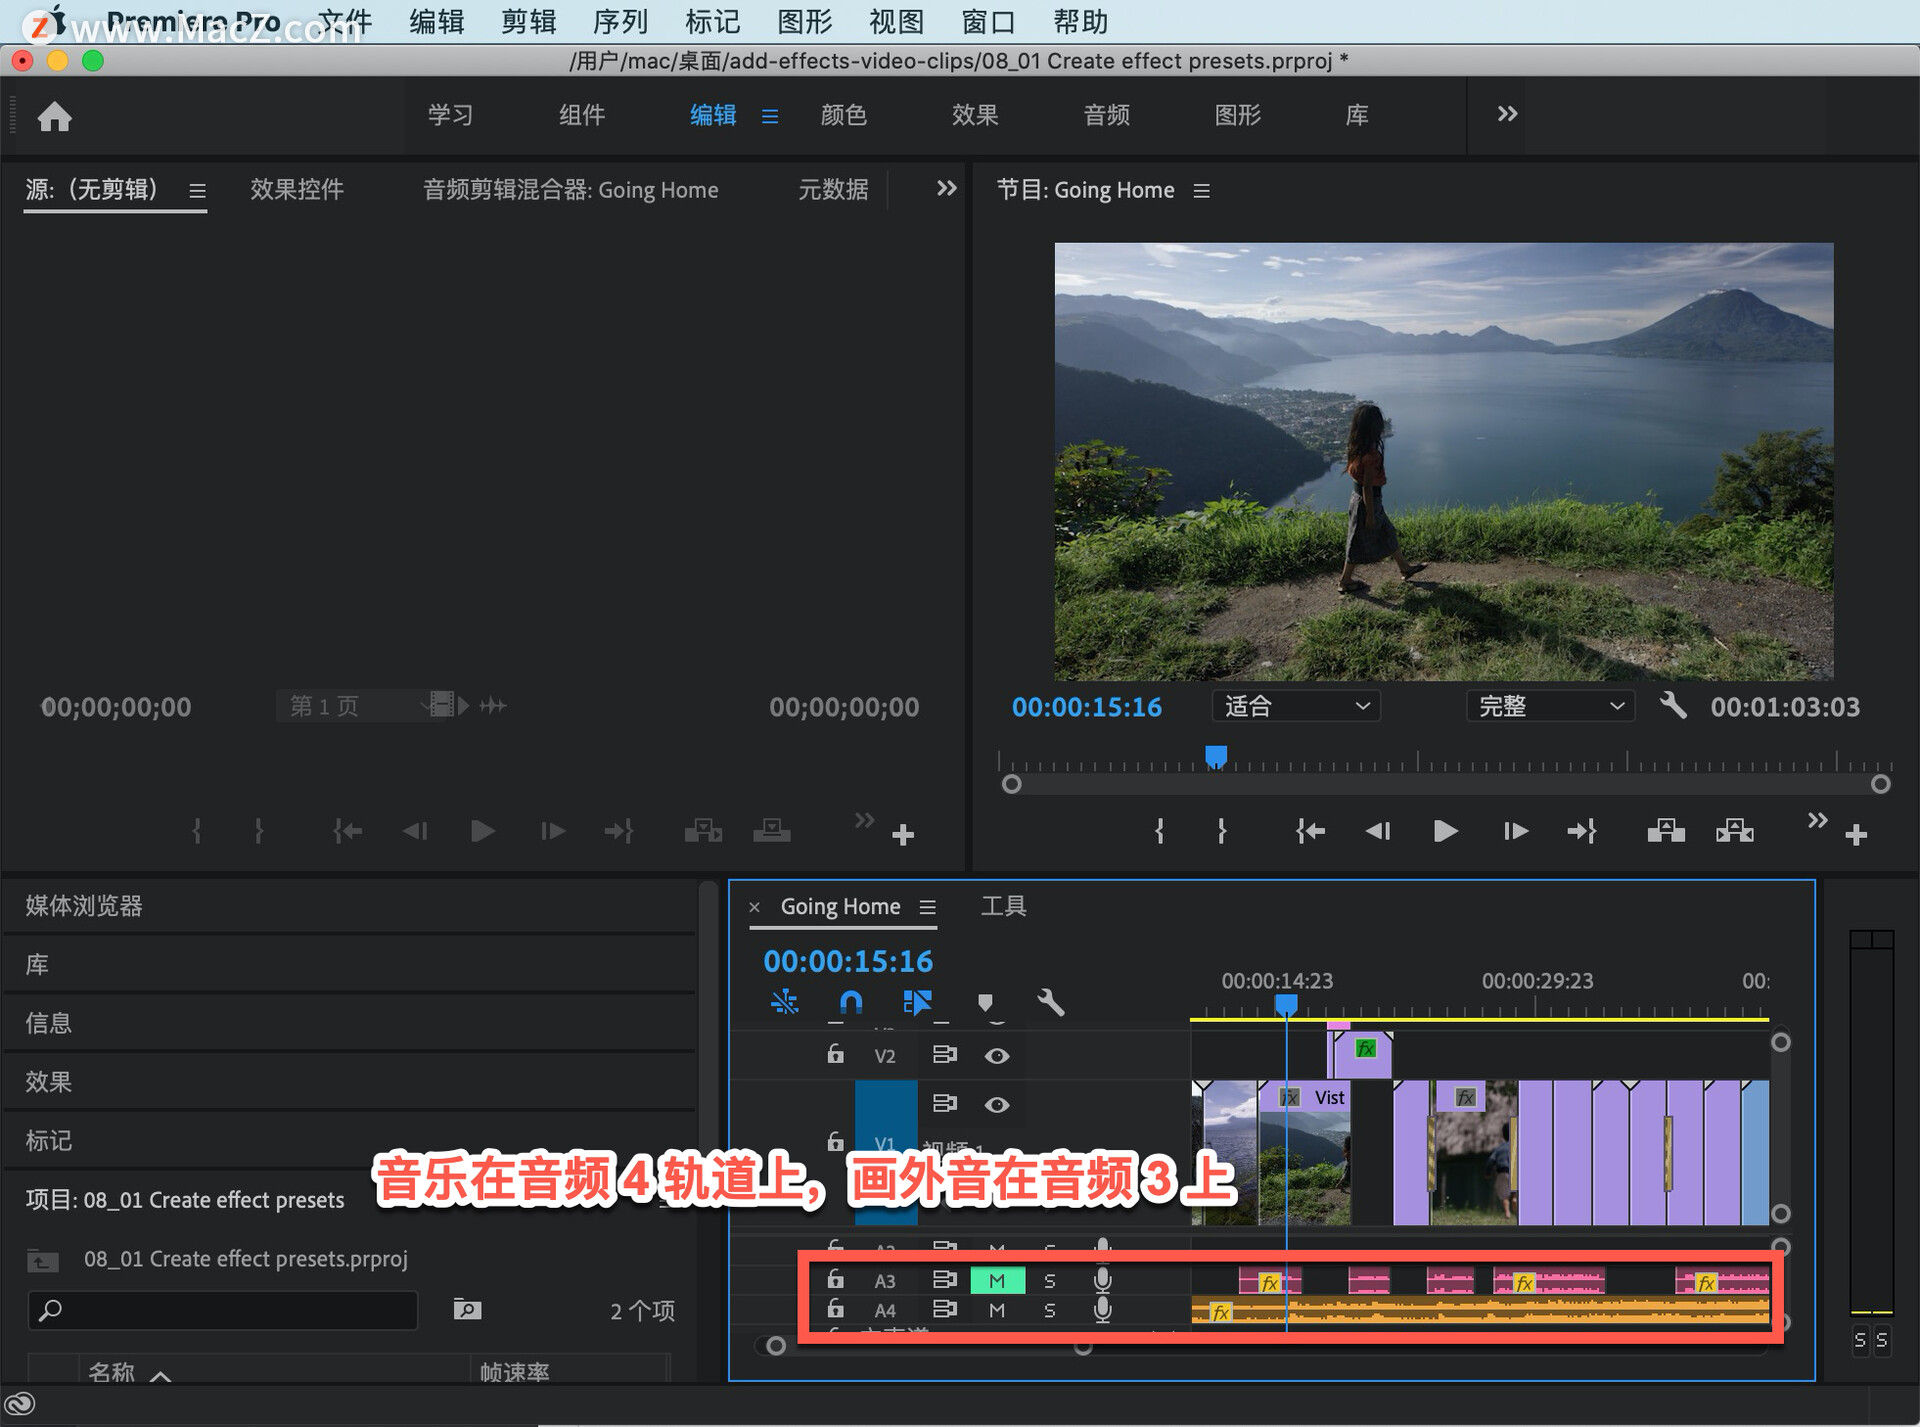Open timeline wrench display settings
Image resolution: width=1920 pixels, height=1427 pixels.
click(1050, 1002)
